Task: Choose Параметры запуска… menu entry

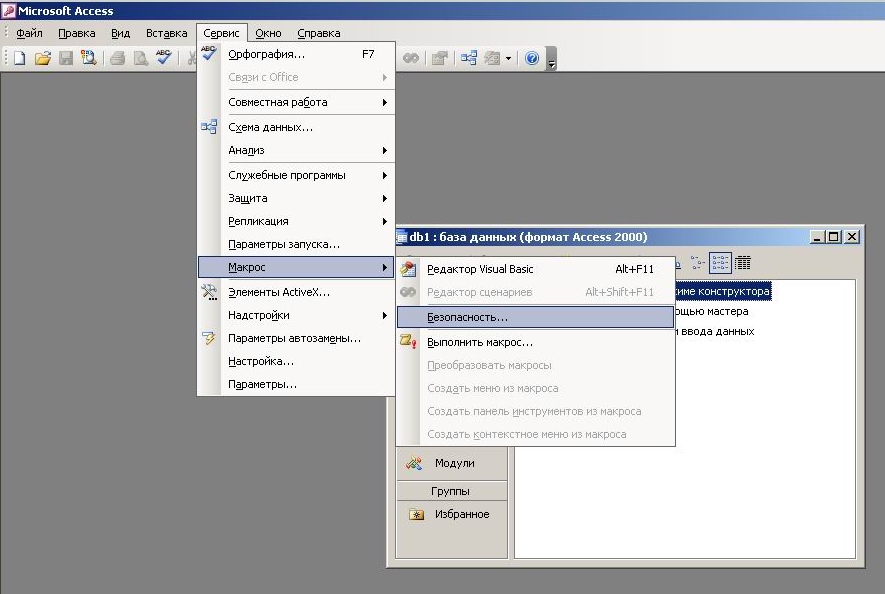Action: (296, 244)
